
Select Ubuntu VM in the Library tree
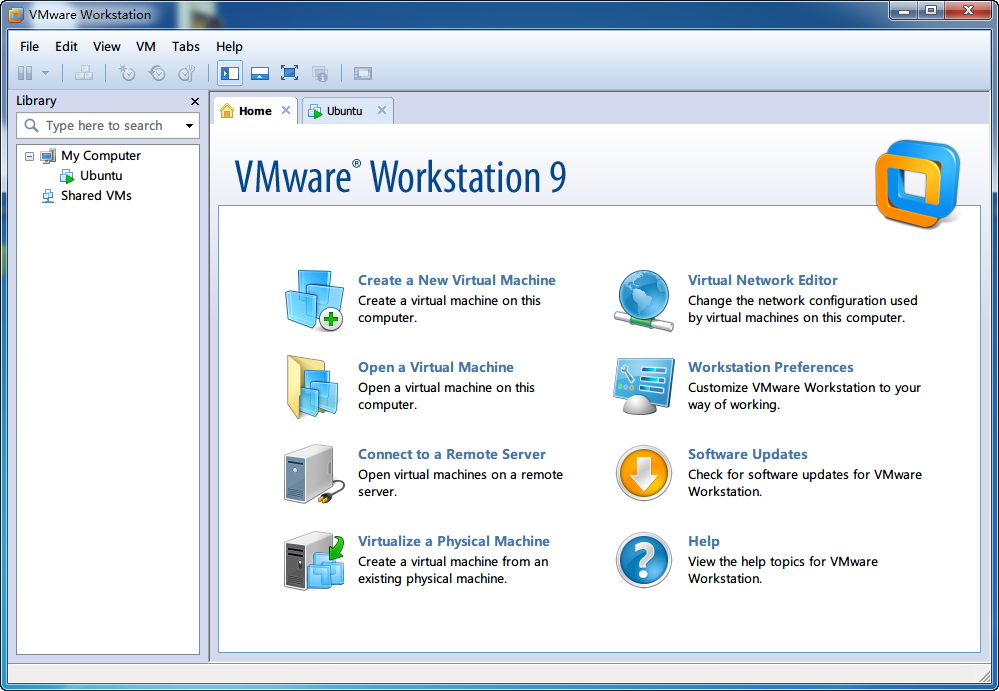click(101, 175)
